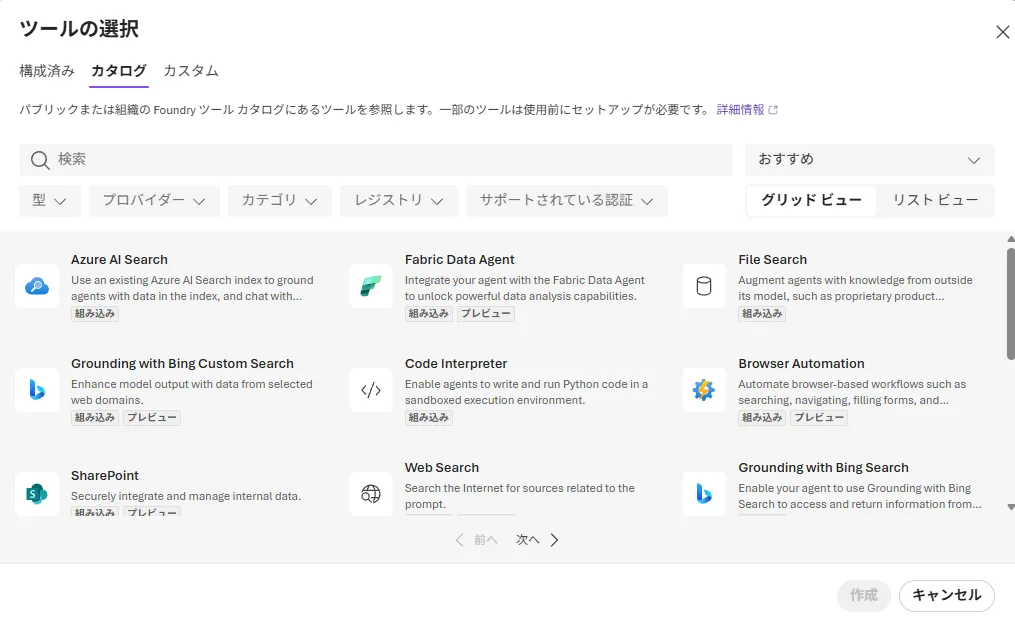Open the サポートされている認証 filter
This screenshot has width=1015, height=626.
[566, 201]
